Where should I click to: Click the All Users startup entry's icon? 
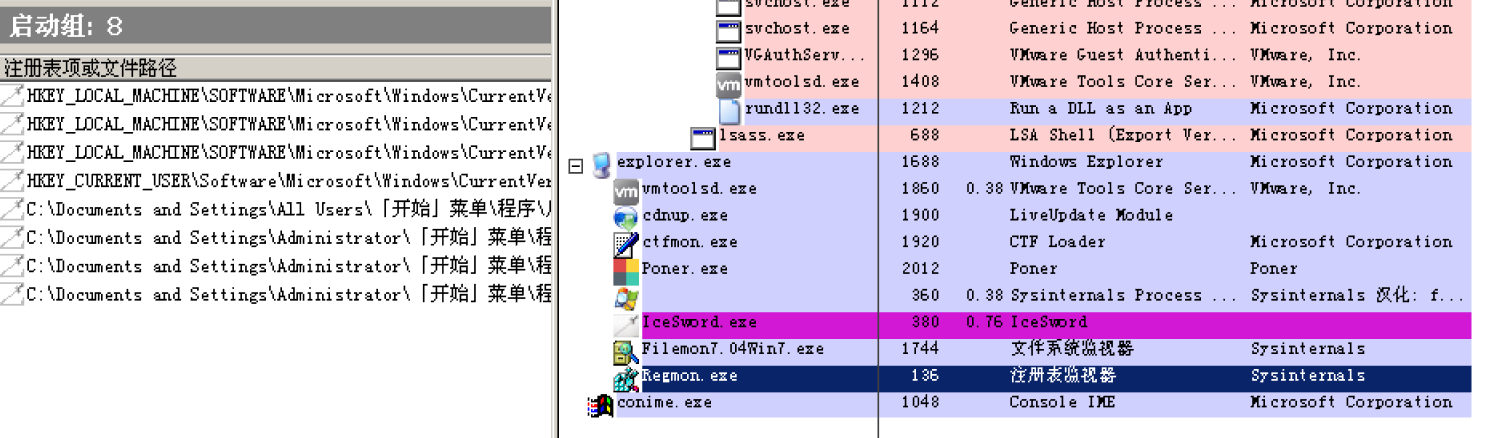(12, 209)
